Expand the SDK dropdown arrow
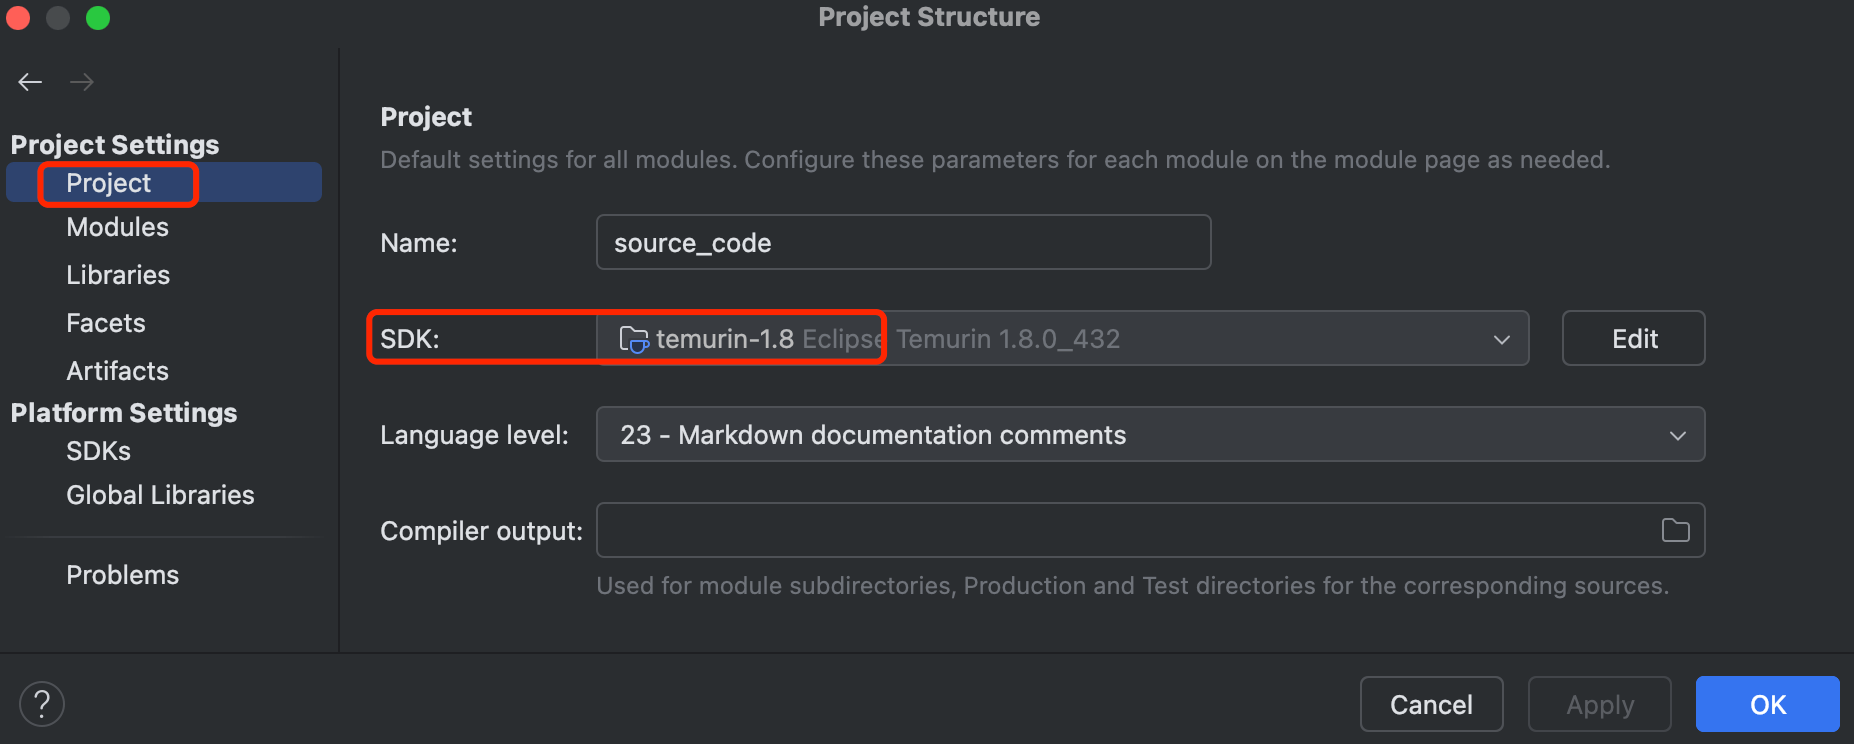1854x744 pixels. point(1501,340)
